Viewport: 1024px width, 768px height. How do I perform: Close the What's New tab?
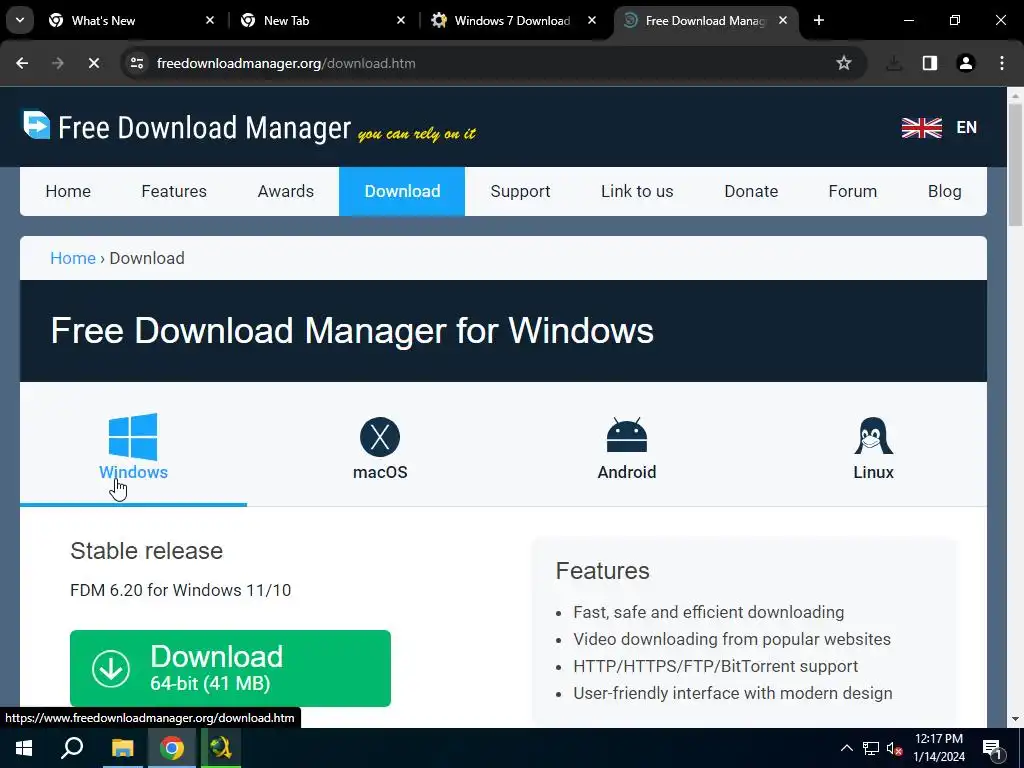tap(210, 20)
